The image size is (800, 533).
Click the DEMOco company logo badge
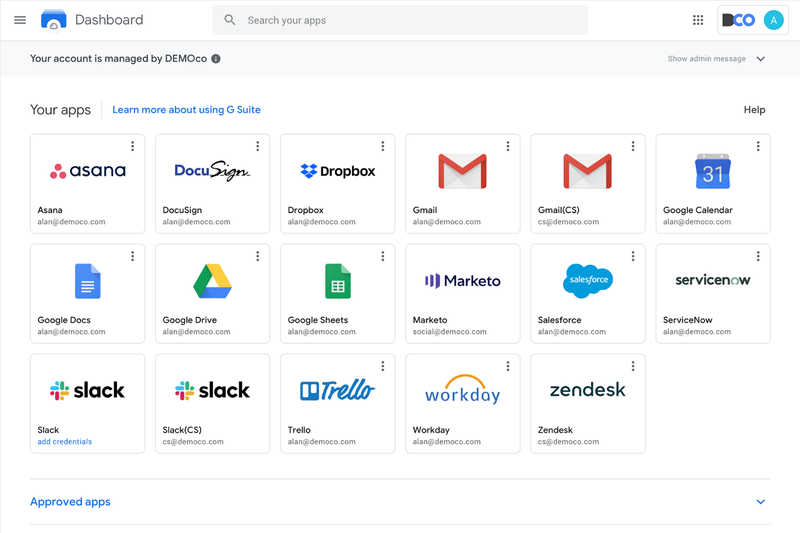739,20
